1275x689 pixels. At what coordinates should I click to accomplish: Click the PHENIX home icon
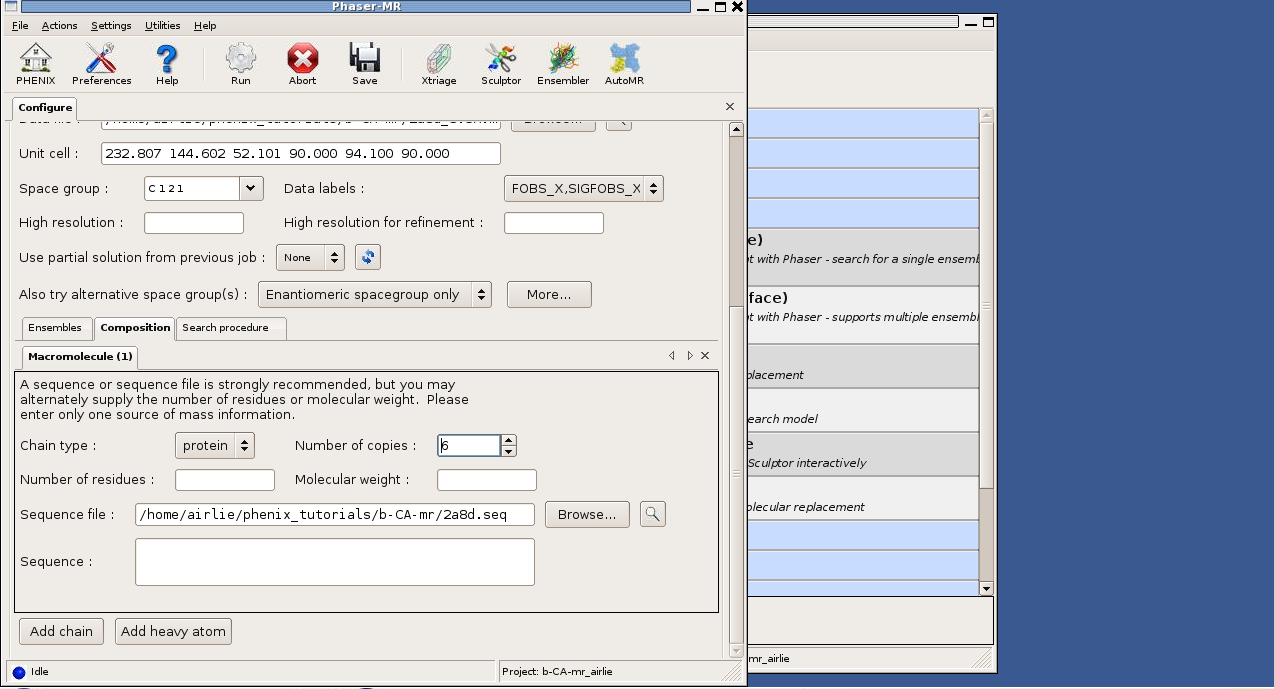pos(35,64)
